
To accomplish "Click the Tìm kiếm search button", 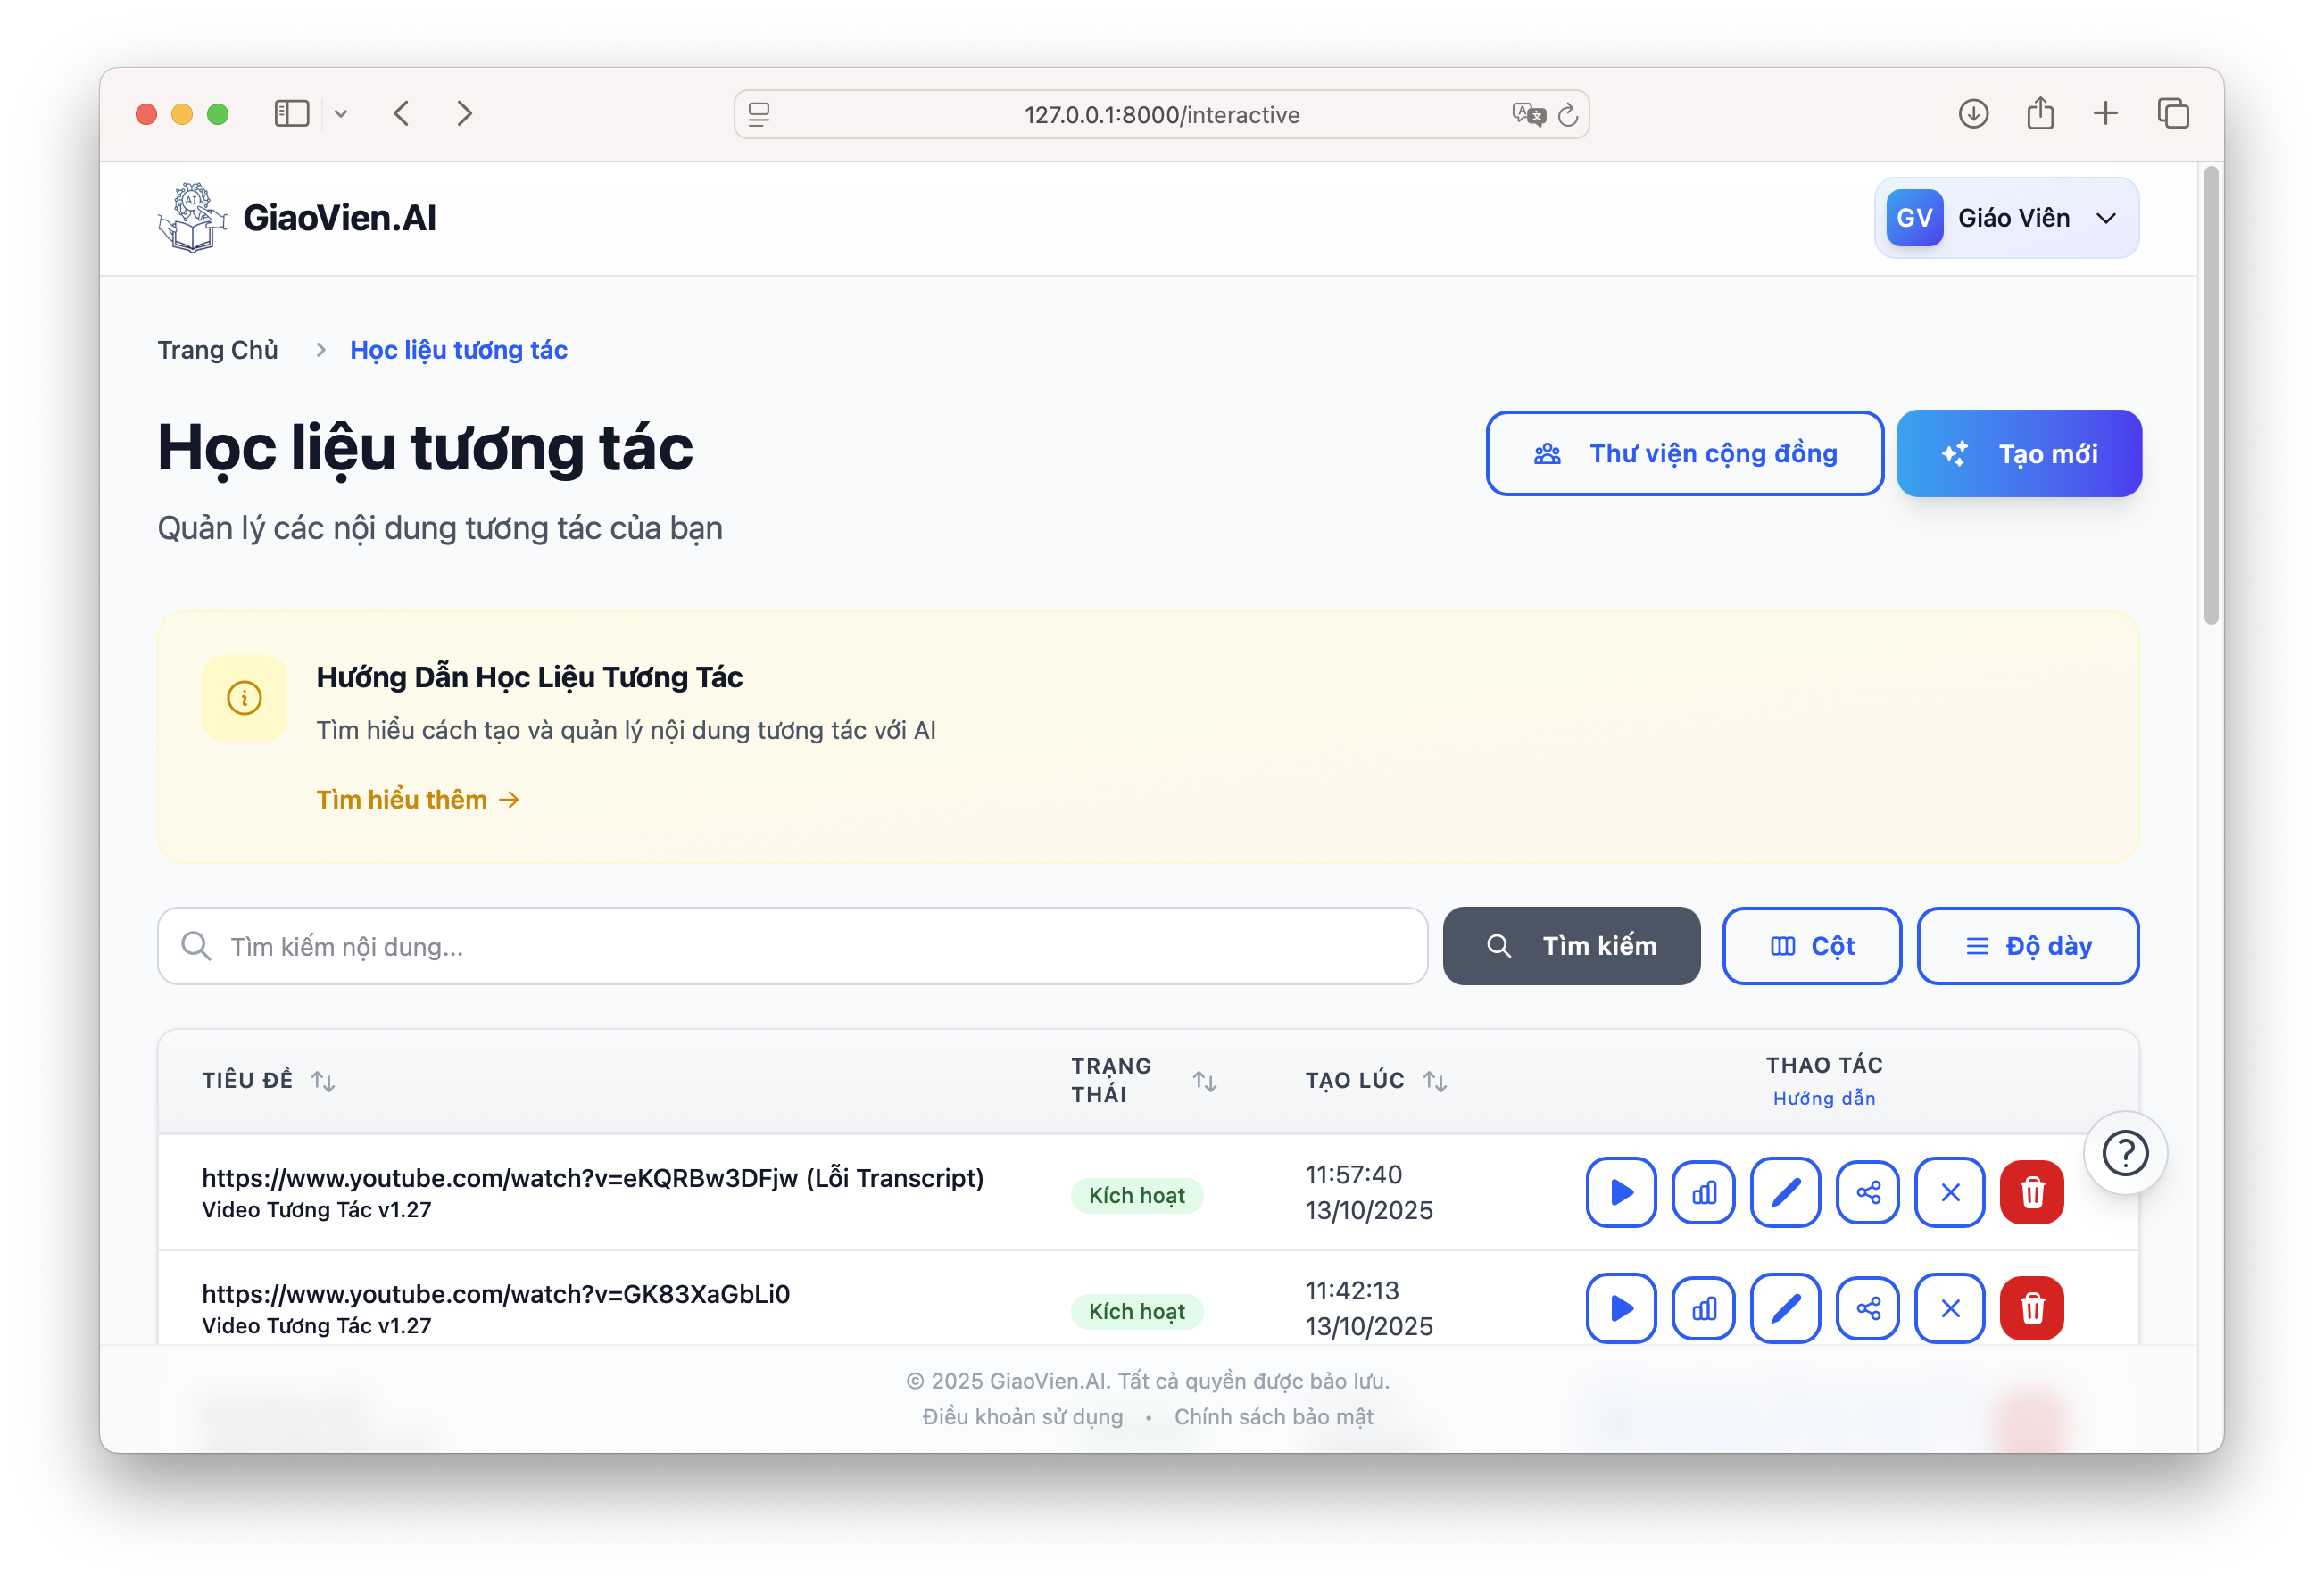I will 1571,946.
